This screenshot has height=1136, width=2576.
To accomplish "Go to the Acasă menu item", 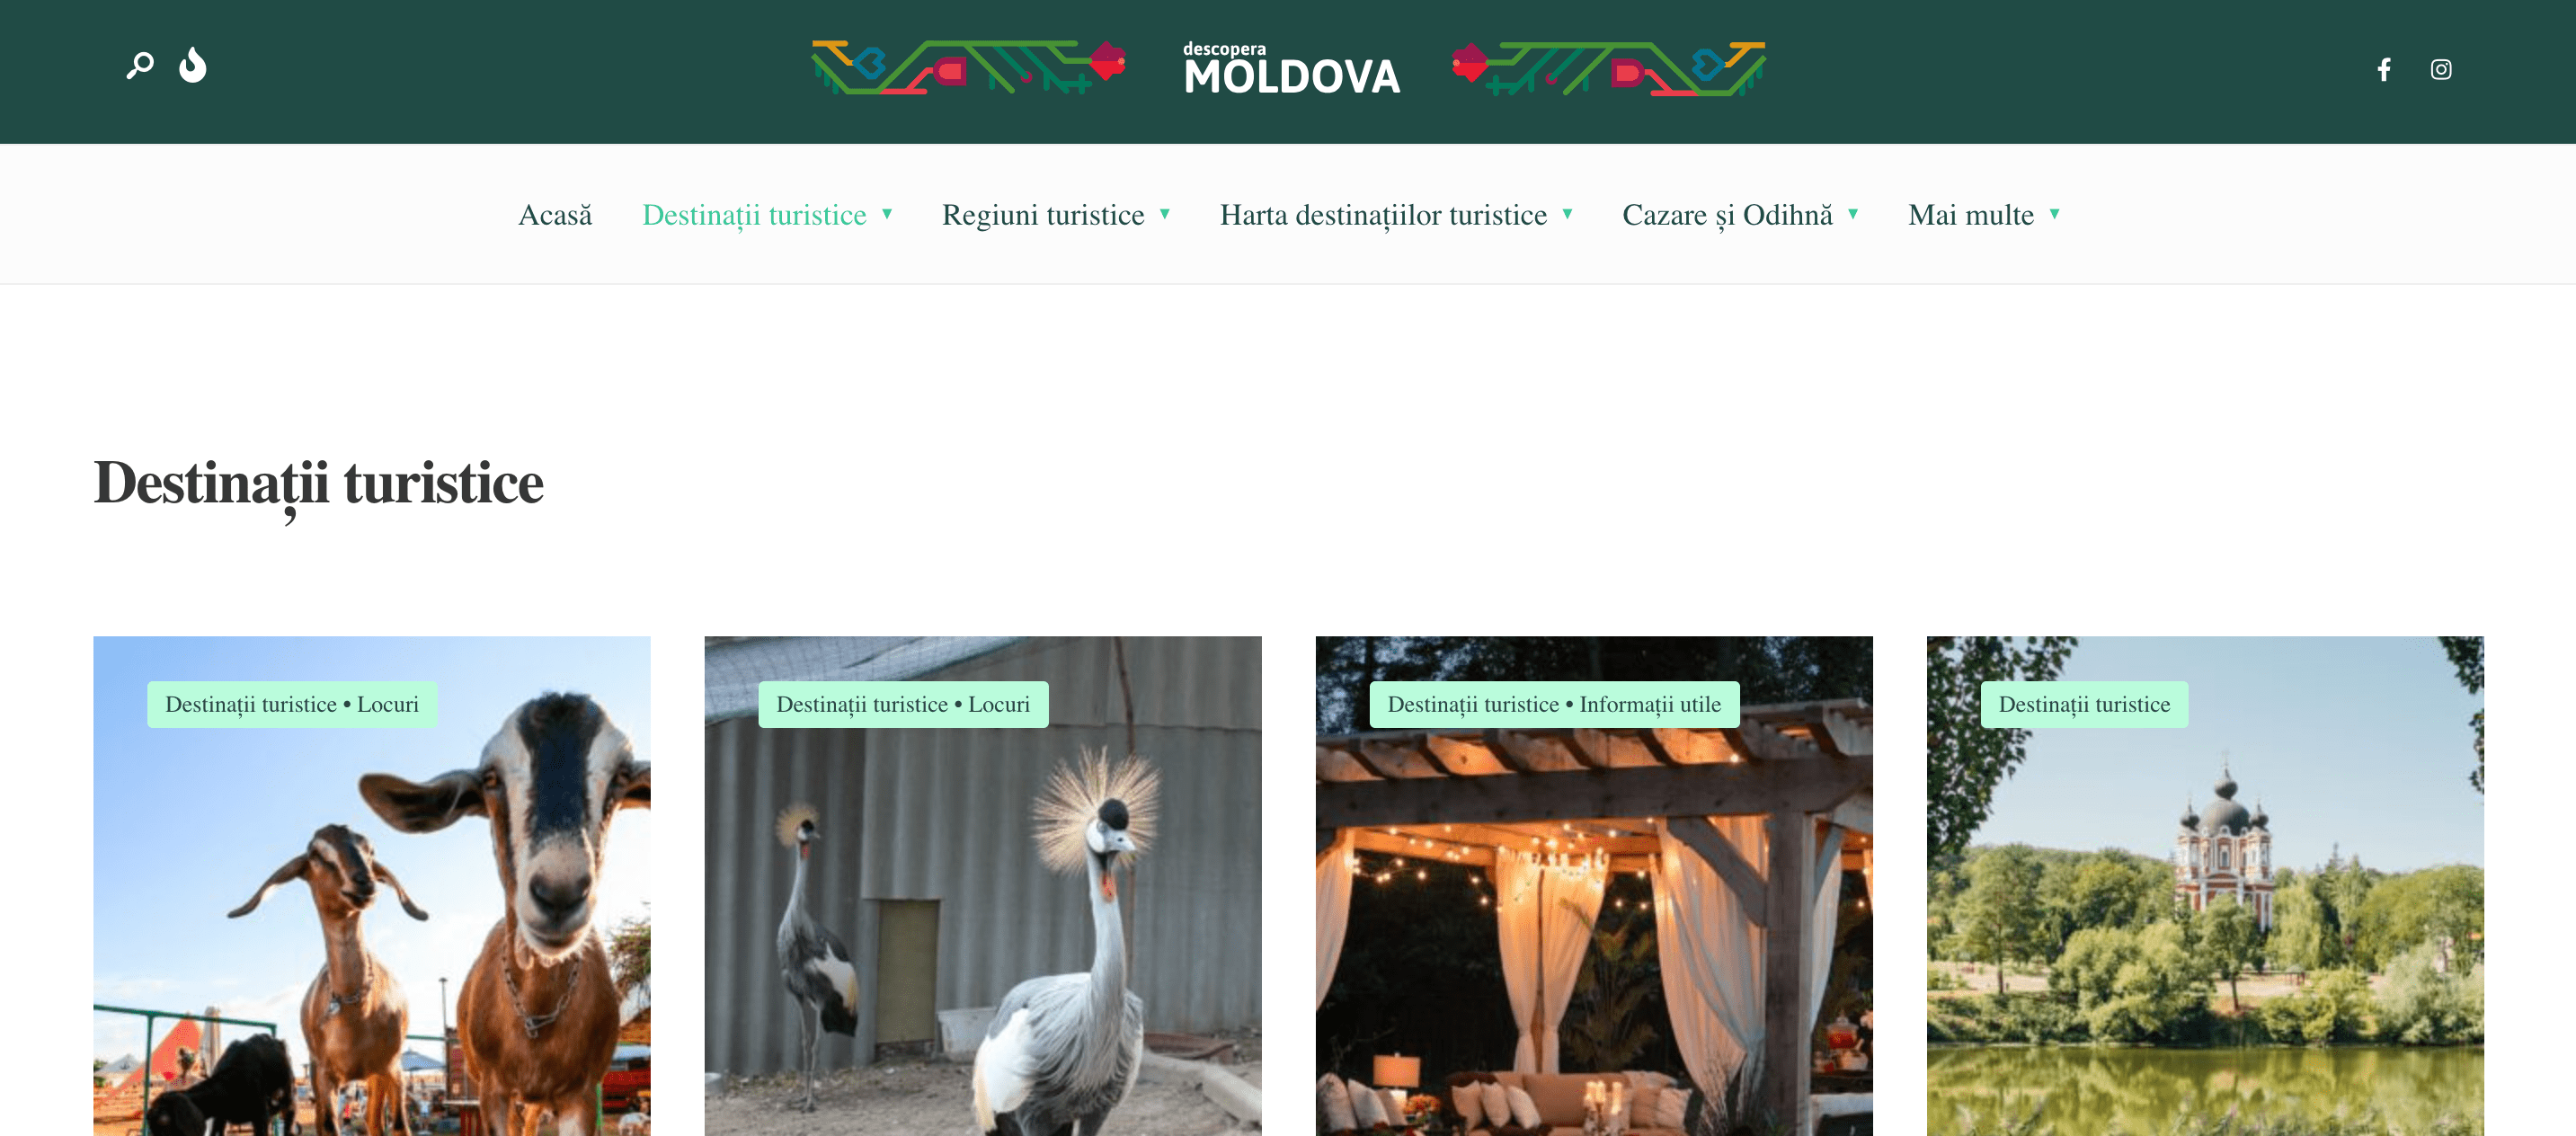I will (555, 215).
